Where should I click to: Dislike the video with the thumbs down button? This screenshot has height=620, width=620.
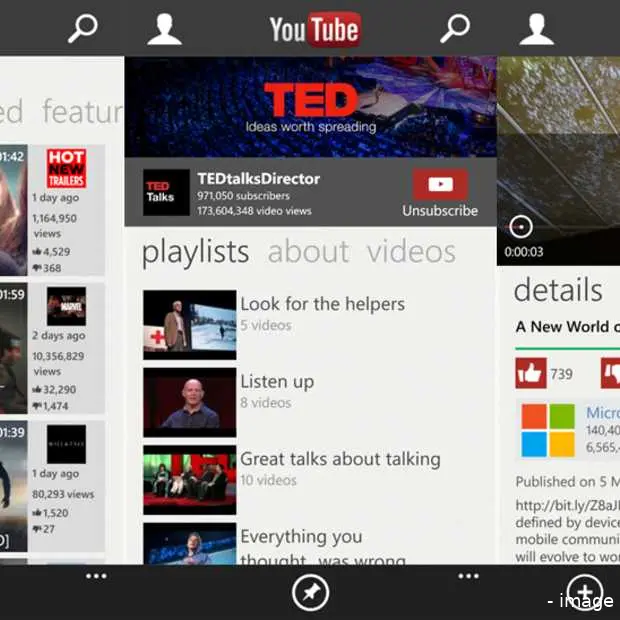[x=611, y=373]
